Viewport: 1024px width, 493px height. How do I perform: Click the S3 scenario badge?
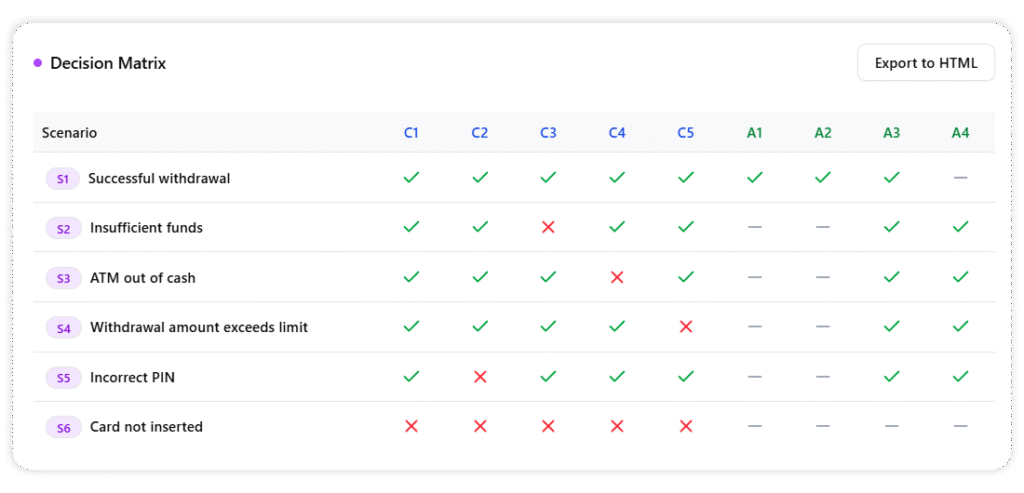(x=63, y=278)
